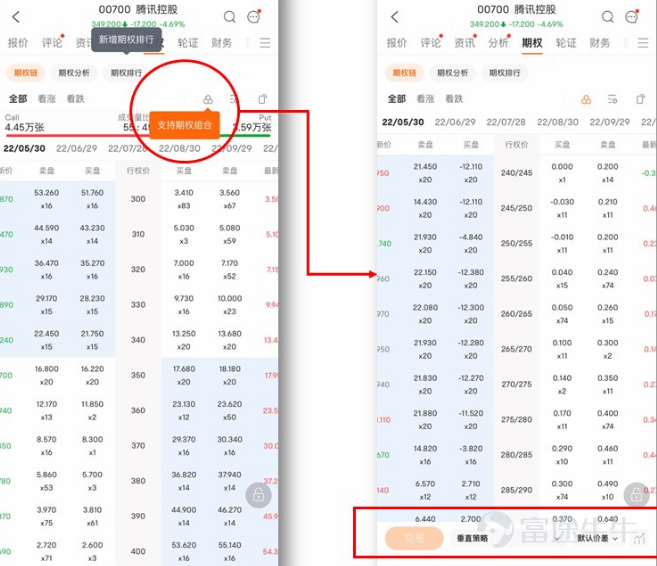Tap the back arrow on left screen
This screenshot has height=566, width=657.
coord(16,17)
